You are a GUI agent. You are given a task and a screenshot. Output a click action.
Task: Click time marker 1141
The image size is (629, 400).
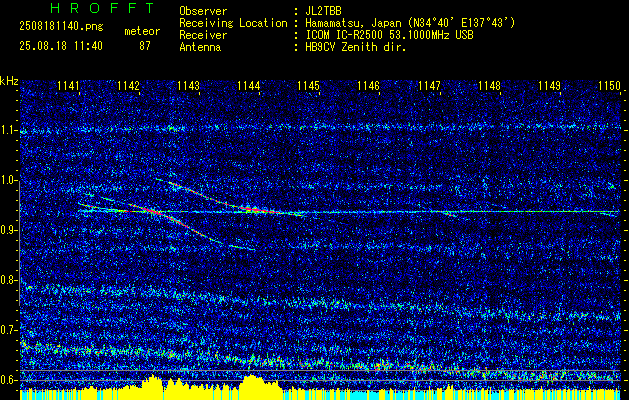(68, 86)
